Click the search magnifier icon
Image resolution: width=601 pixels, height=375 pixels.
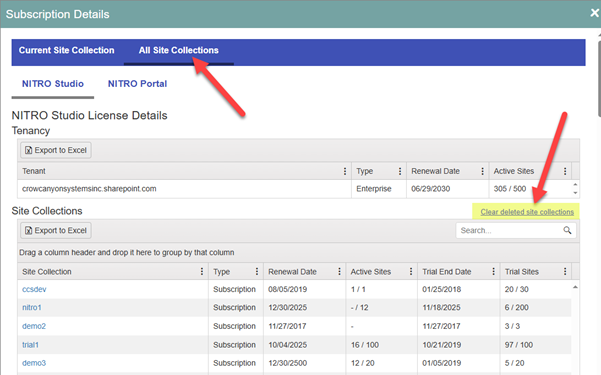point(567,230)
